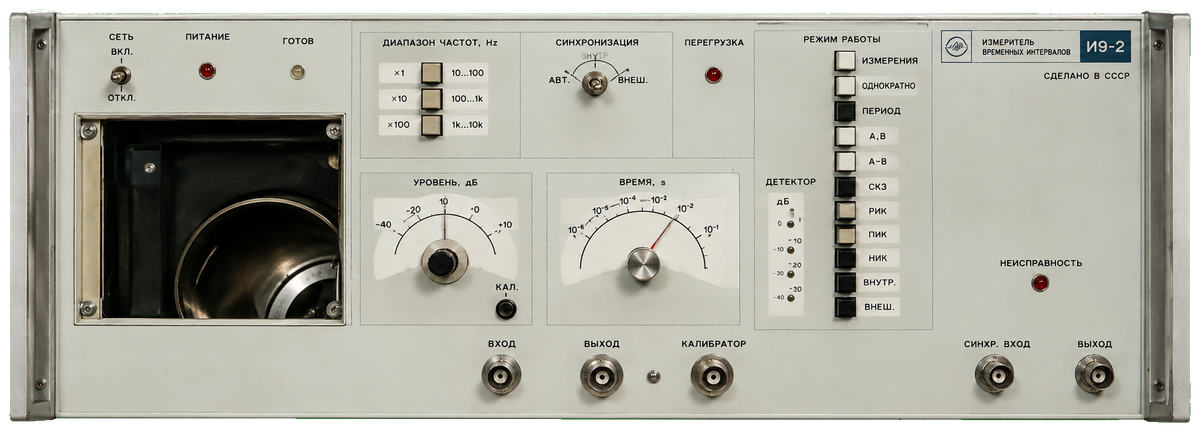
Task: Select the ×100 frequency range button
Action: [432, 125]
